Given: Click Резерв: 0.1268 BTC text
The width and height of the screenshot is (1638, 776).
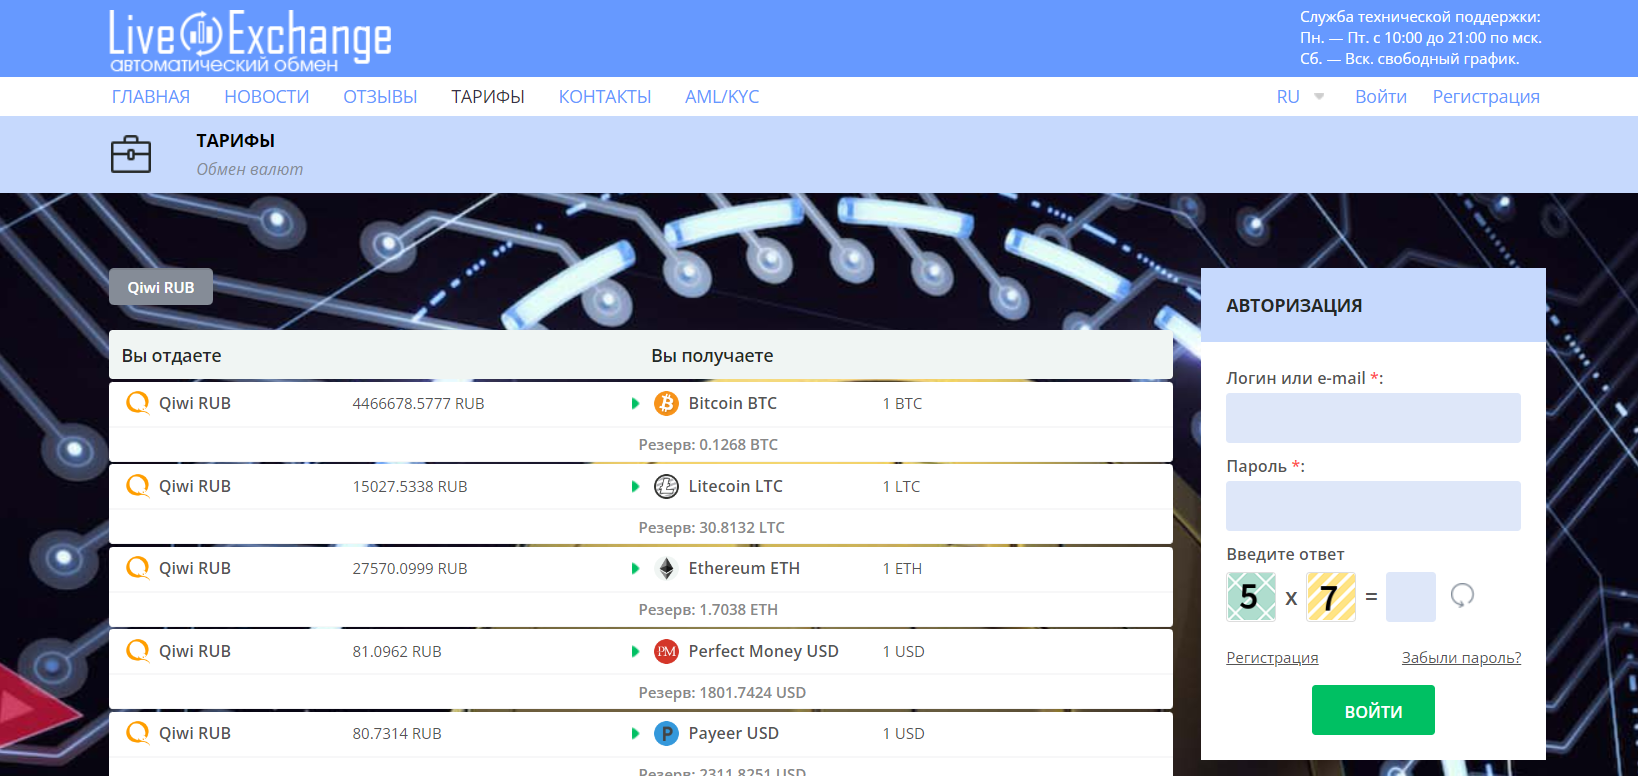Looking at the screenshot, I should (x=708, y=445).
